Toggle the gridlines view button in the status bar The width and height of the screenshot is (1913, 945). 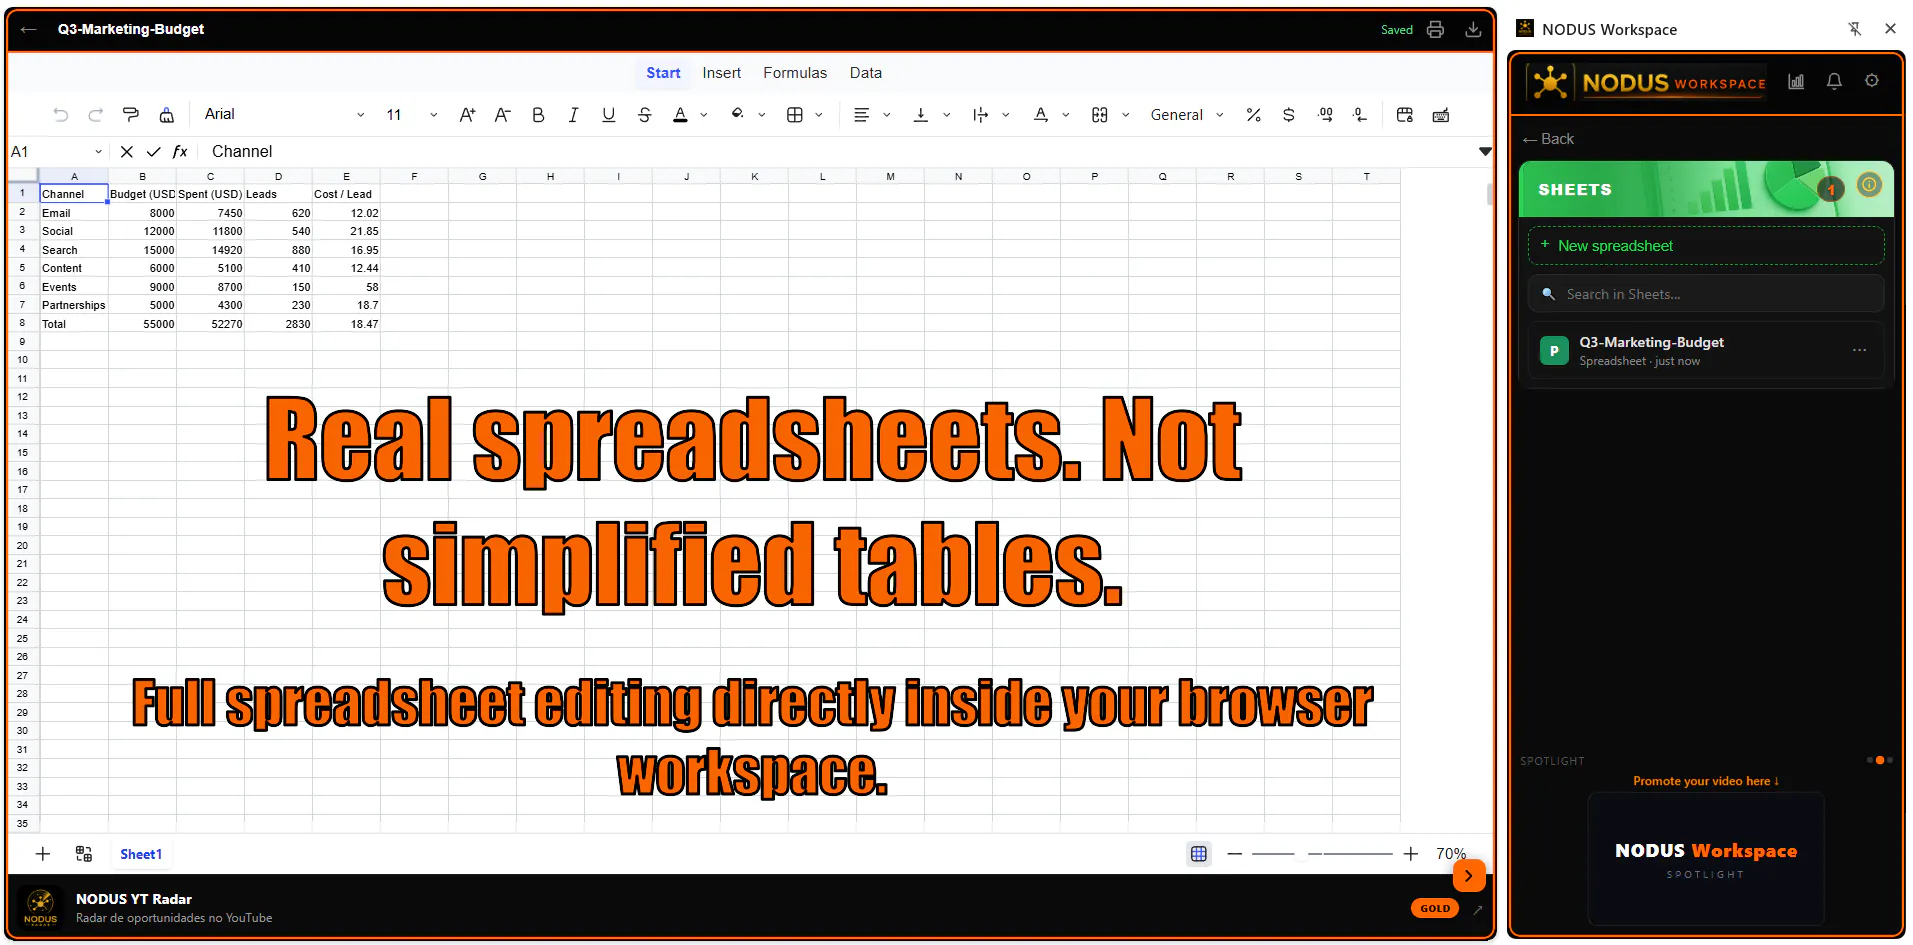[x=1199, y=854]
